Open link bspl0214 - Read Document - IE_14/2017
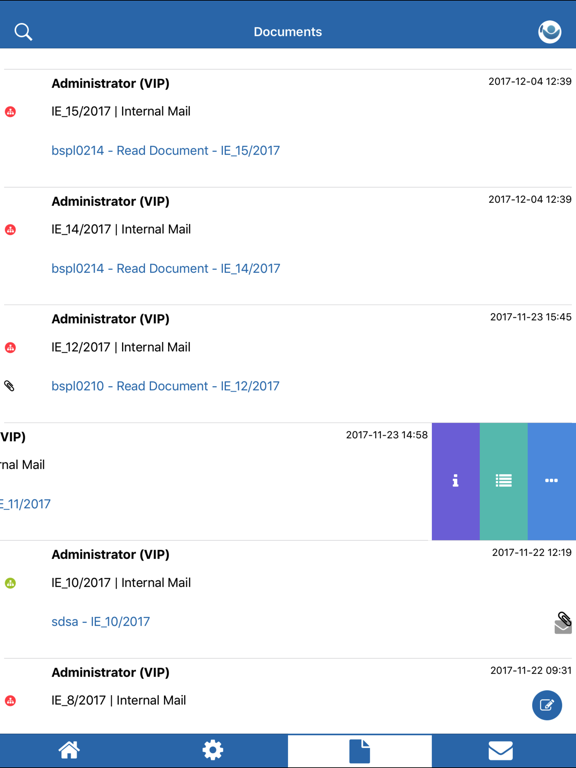 click(x=166, y=268)
